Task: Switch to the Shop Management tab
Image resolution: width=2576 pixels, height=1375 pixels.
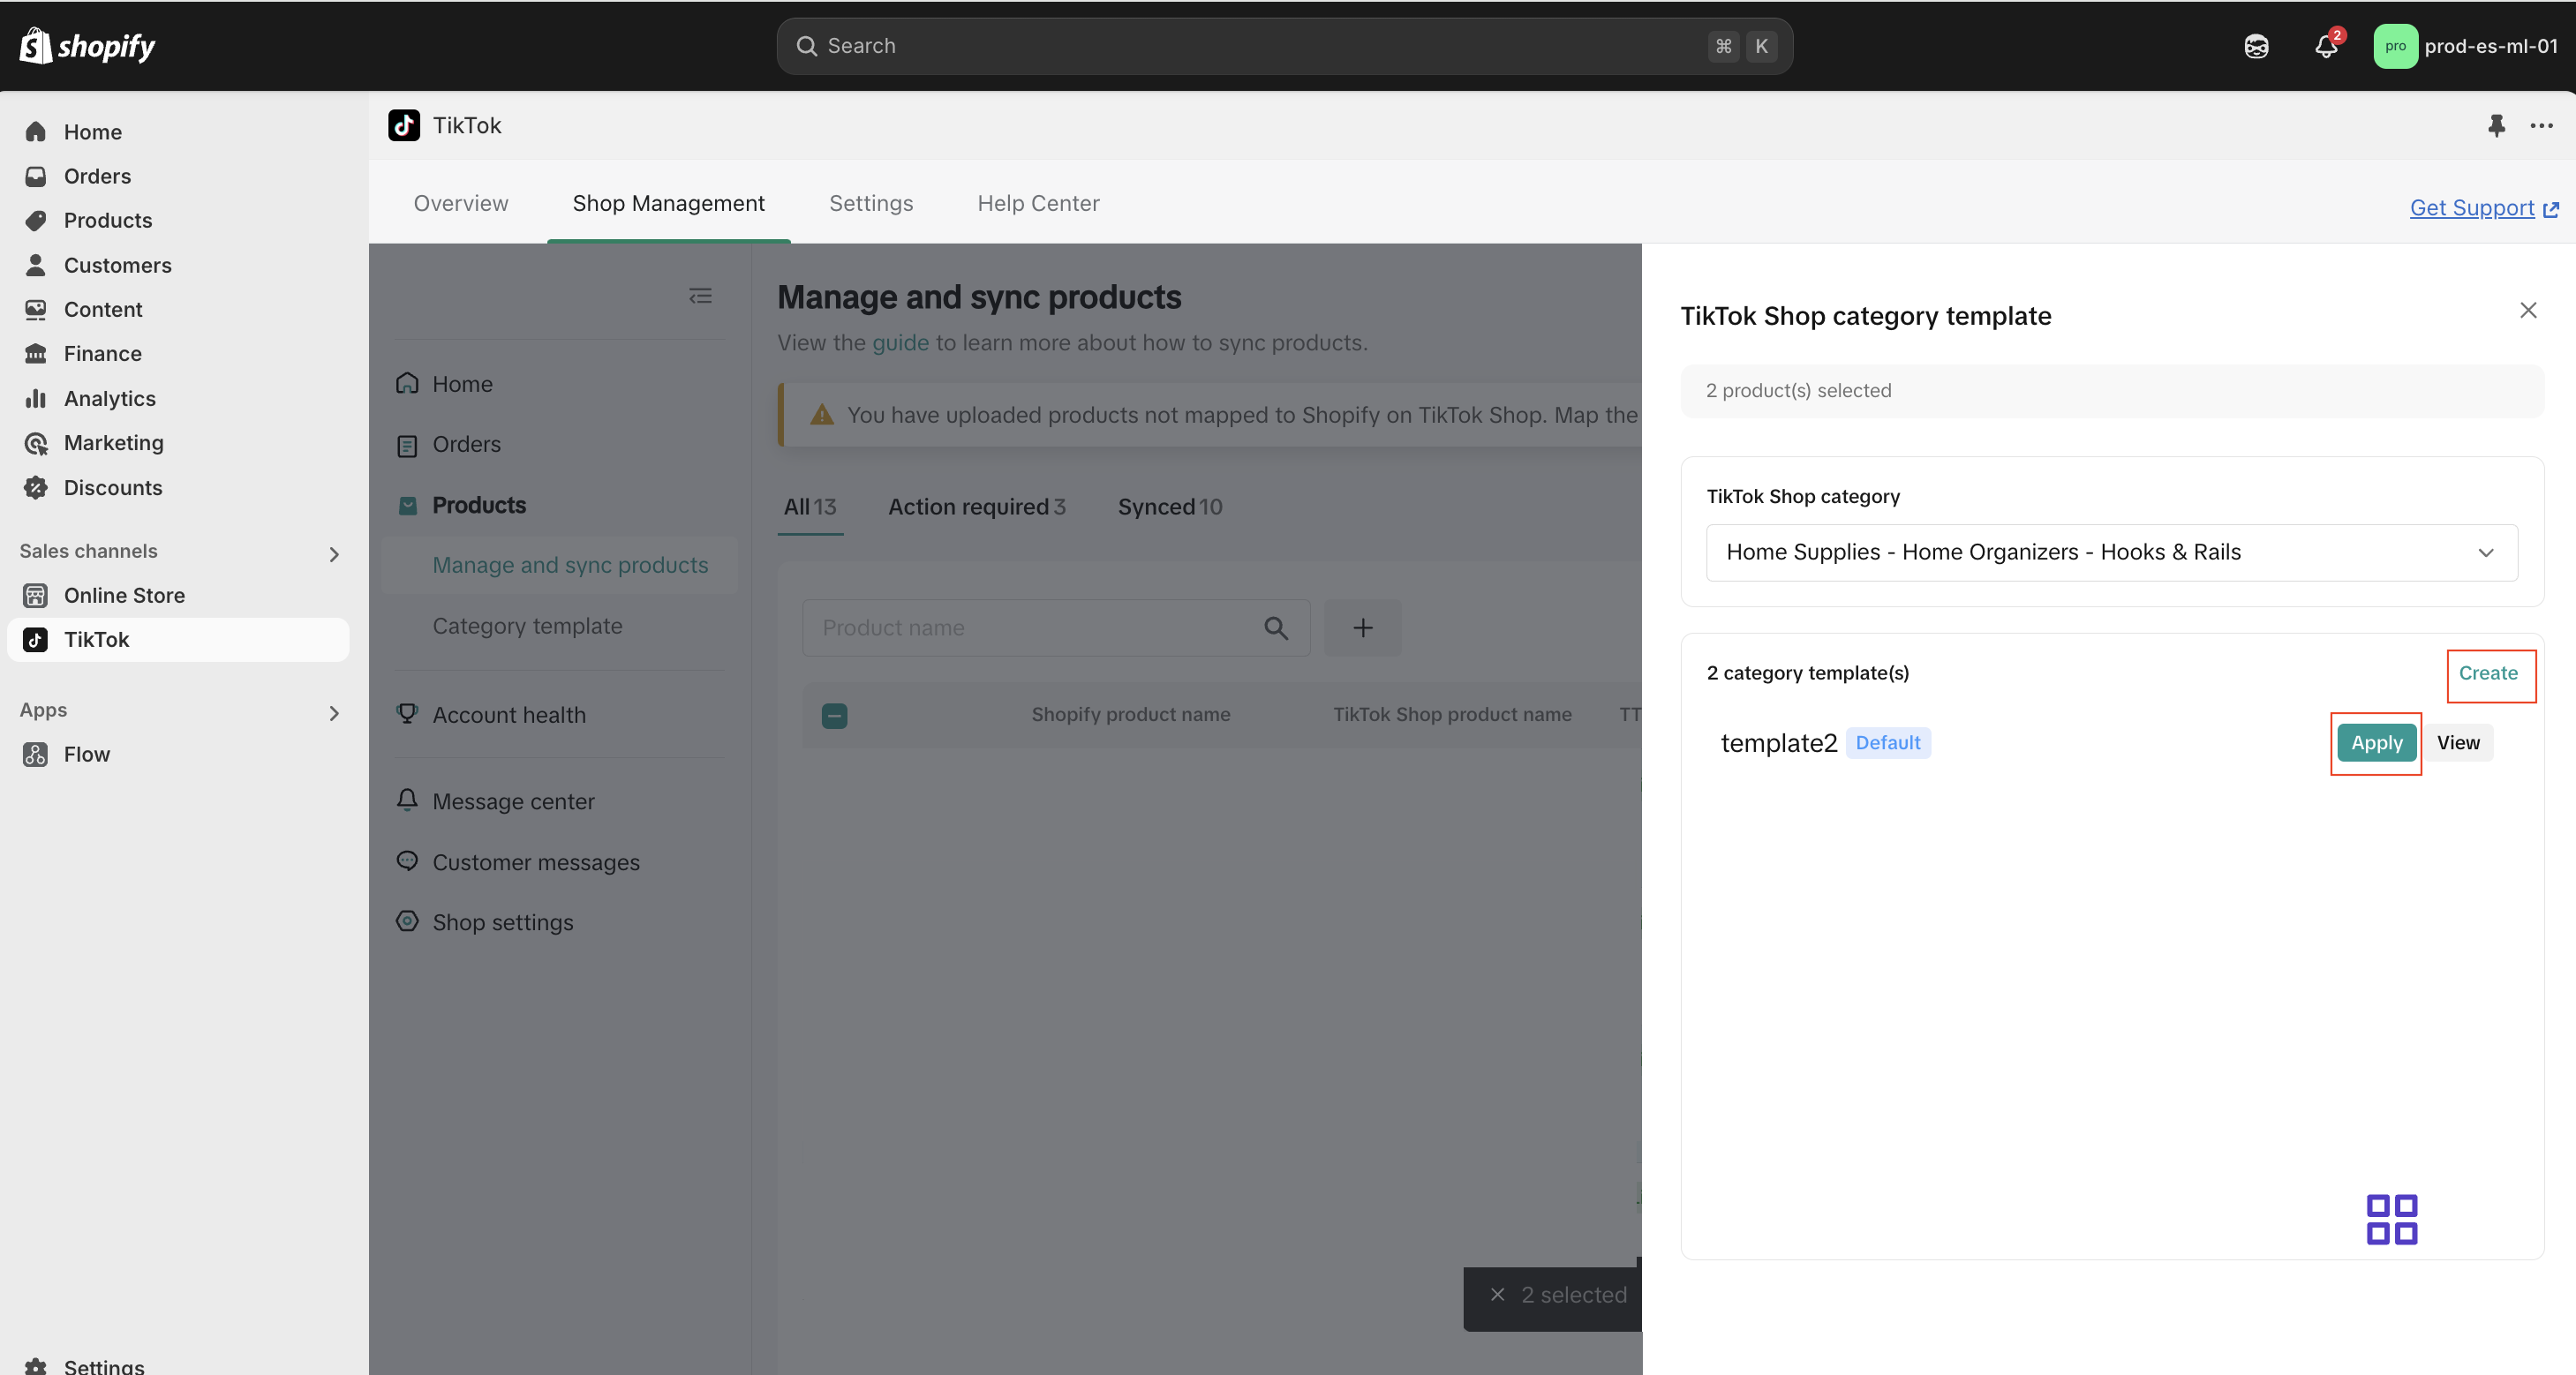Action: (x=668, y=203)
